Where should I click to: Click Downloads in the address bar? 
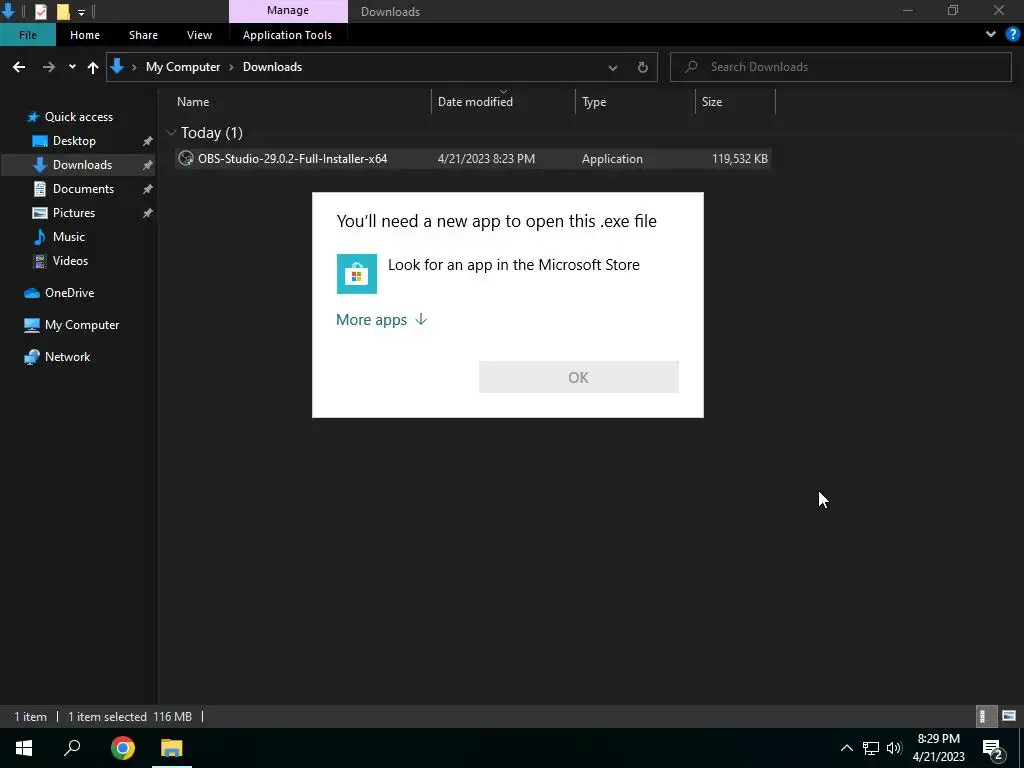pyautogui.click(x=272, y=67)
